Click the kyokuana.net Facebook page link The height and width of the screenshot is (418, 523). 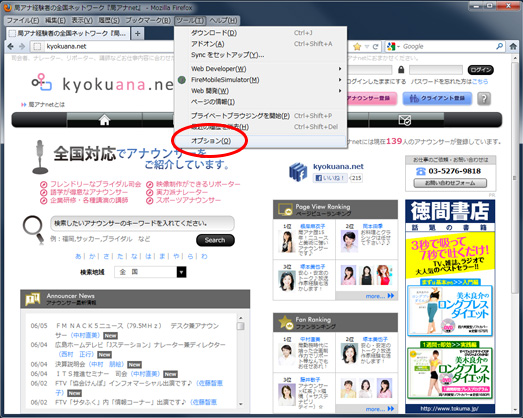point(338,166)
